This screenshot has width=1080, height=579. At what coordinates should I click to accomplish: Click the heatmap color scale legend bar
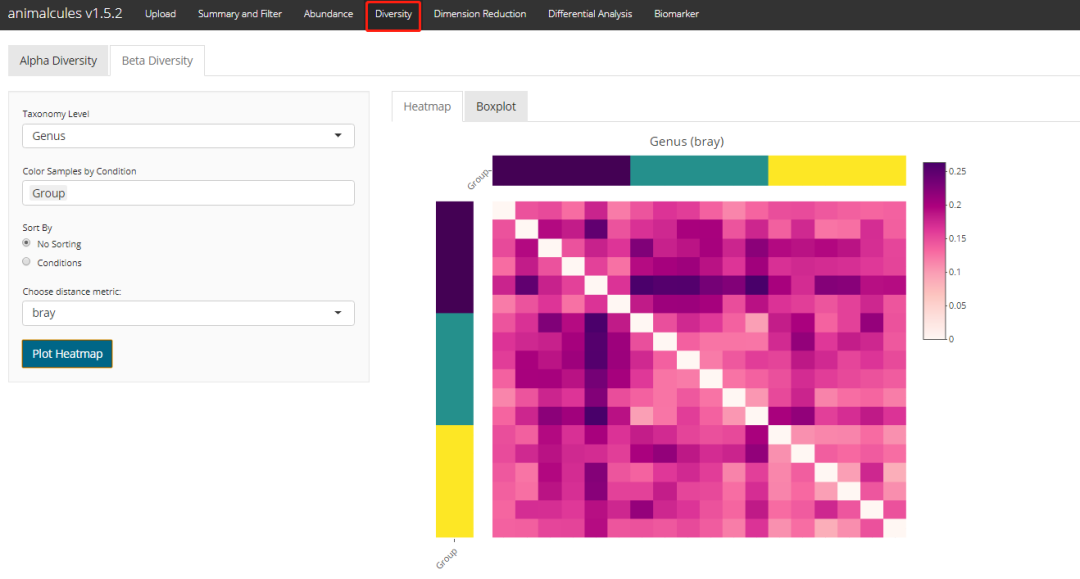[934, 251]
